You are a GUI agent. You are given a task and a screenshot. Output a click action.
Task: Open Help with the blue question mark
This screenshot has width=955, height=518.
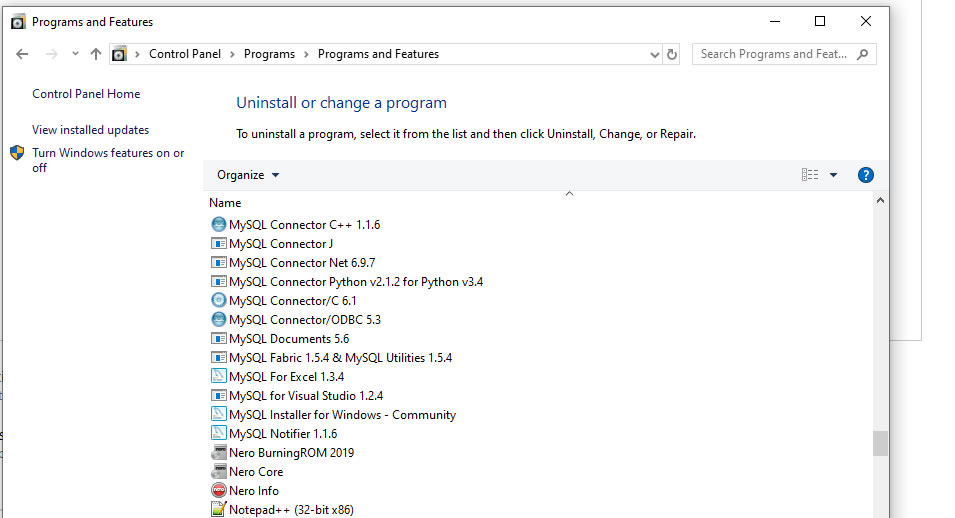click(865, 175)
